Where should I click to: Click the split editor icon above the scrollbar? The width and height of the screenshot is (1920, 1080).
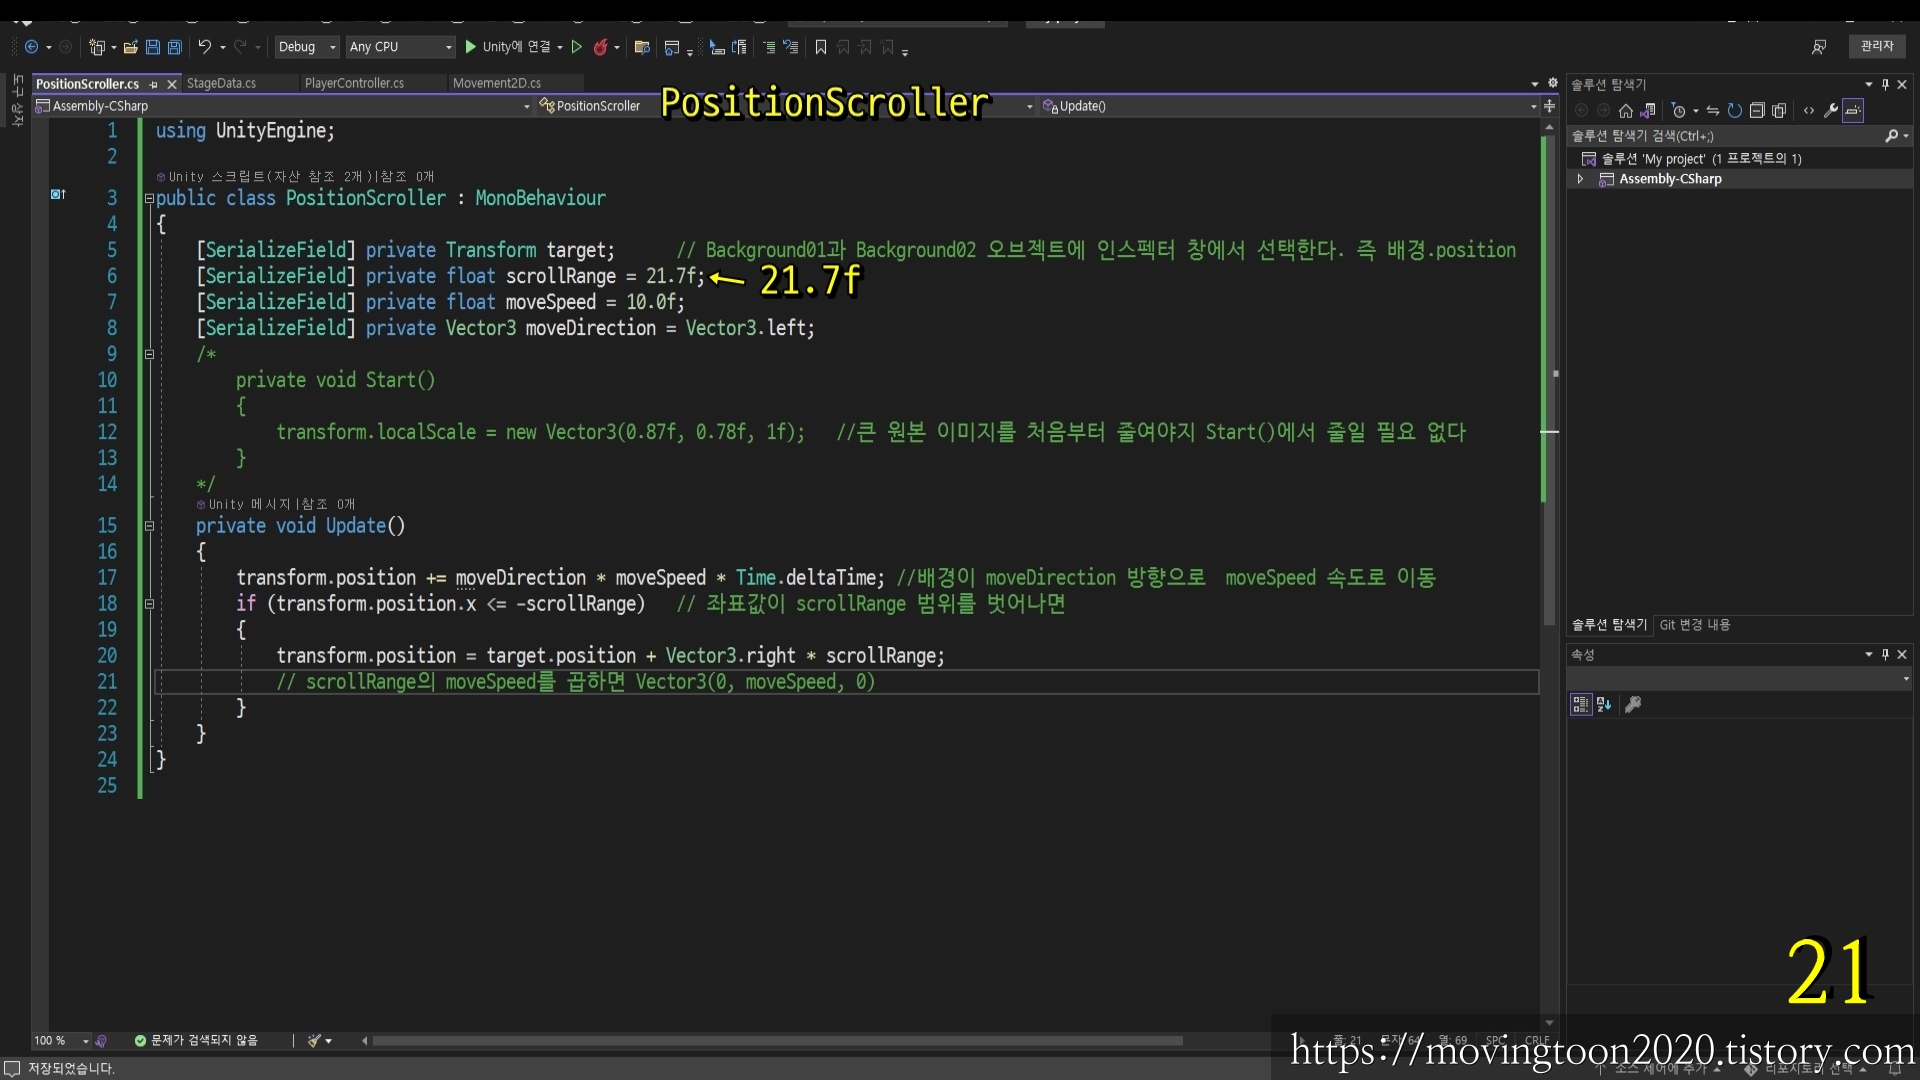tap(1549, 106)
